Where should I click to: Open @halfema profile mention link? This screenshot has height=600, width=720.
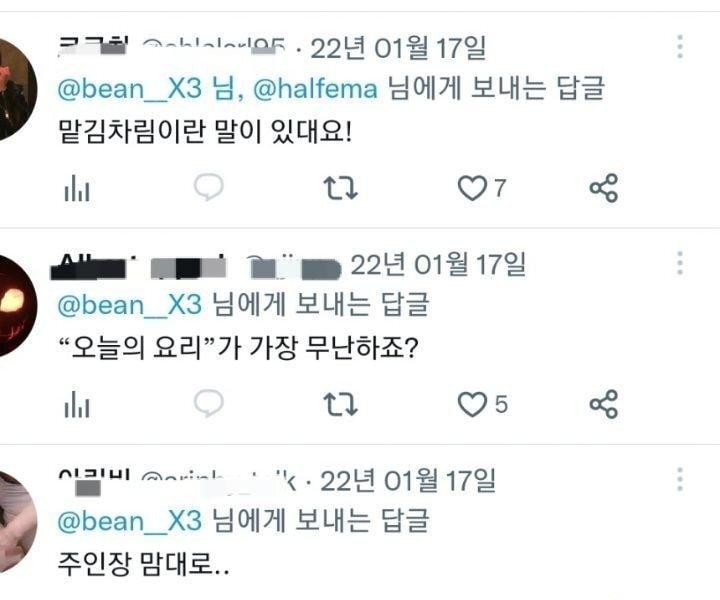tap(315, 89)
